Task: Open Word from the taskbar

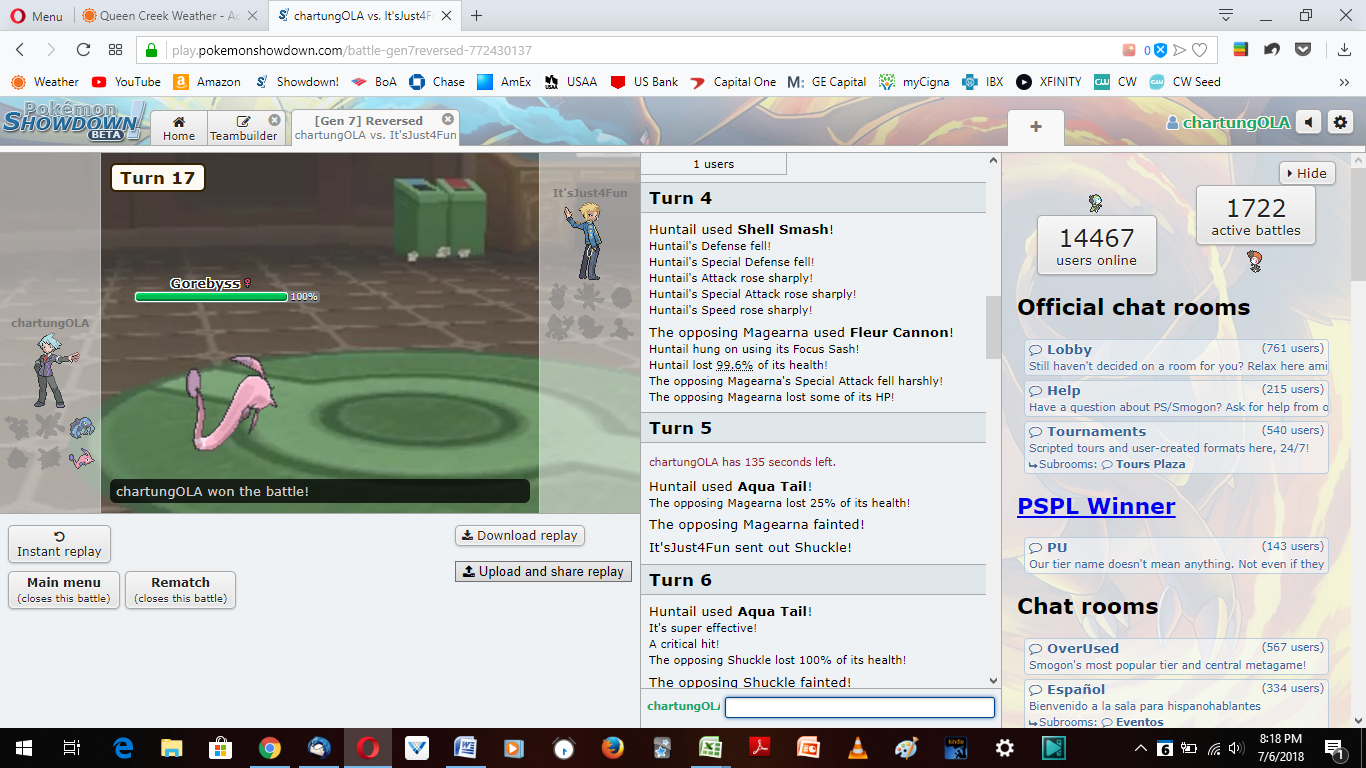Action: tap(466, 747)
